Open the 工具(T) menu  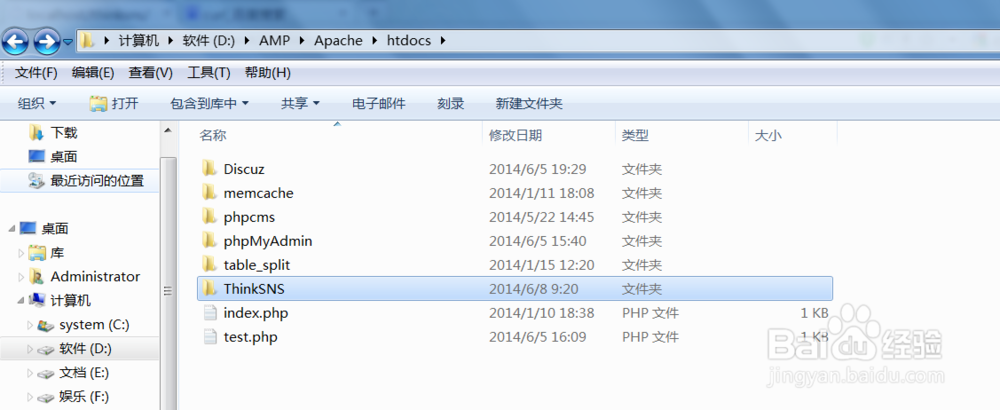[x=209, y=73]
